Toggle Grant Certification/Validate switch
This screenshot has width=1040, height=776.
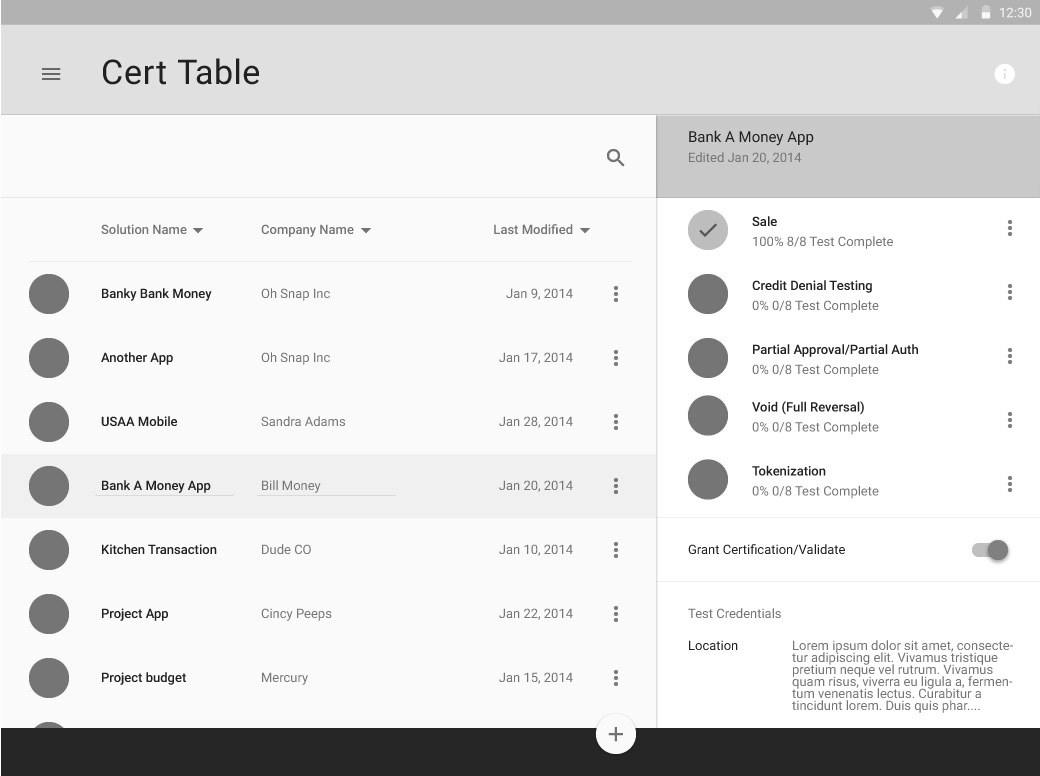(x=991, y=550)
